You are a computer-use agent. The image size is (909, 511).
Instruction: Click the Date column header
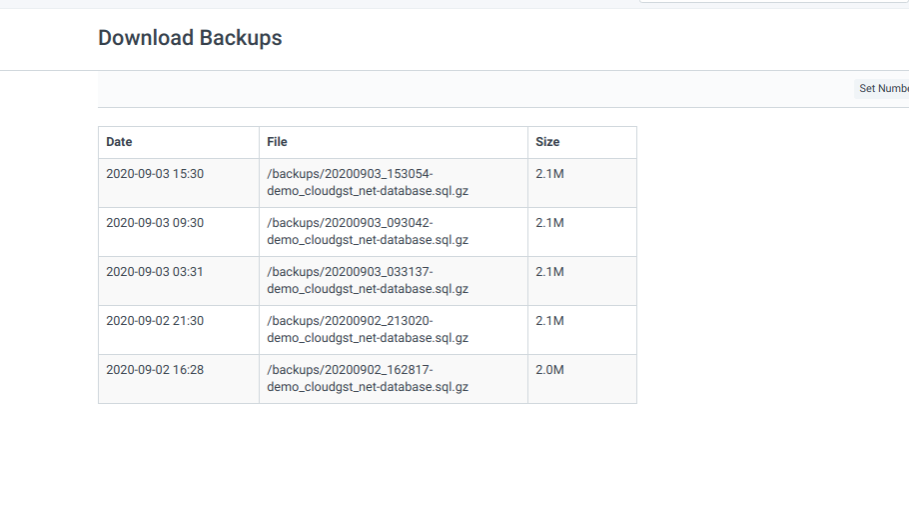[119, 142]
